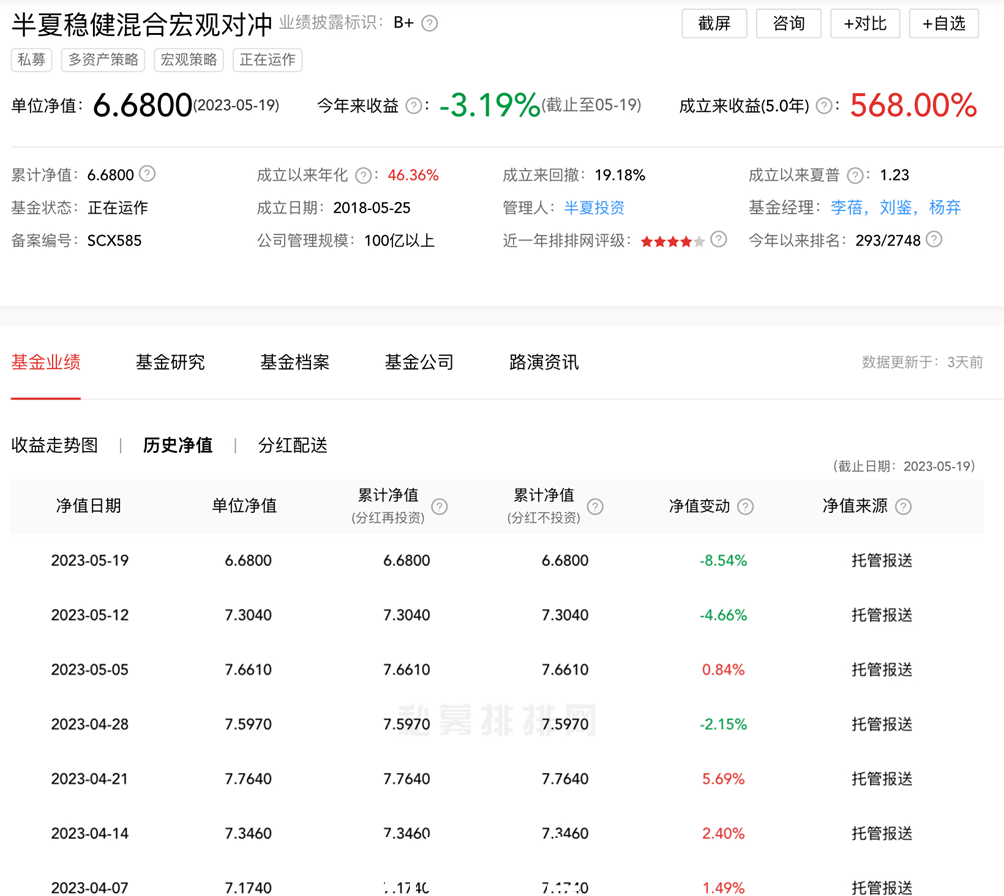Click the 数据更新于: 3天前 text
The height and width of the screenshot is (896, 1004).
[922, 362]
